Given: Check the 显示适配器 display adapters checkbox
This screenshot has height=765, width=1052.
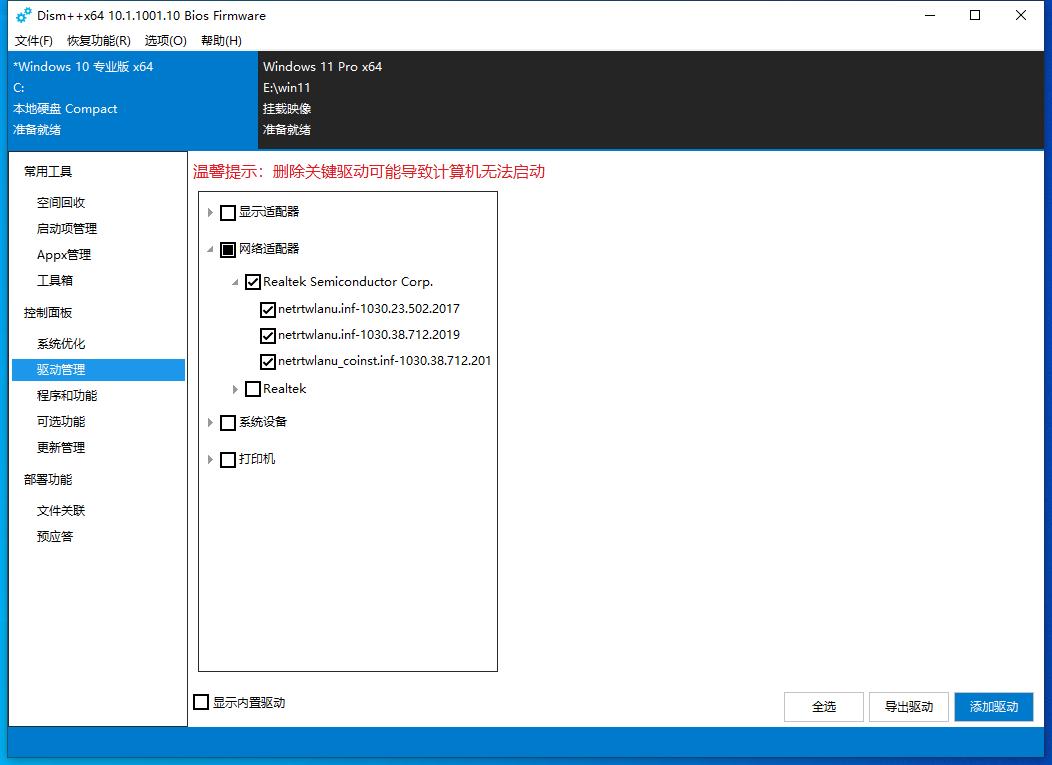Looking at the screenshot, I should pyautogui.click(x=227, y=212).
